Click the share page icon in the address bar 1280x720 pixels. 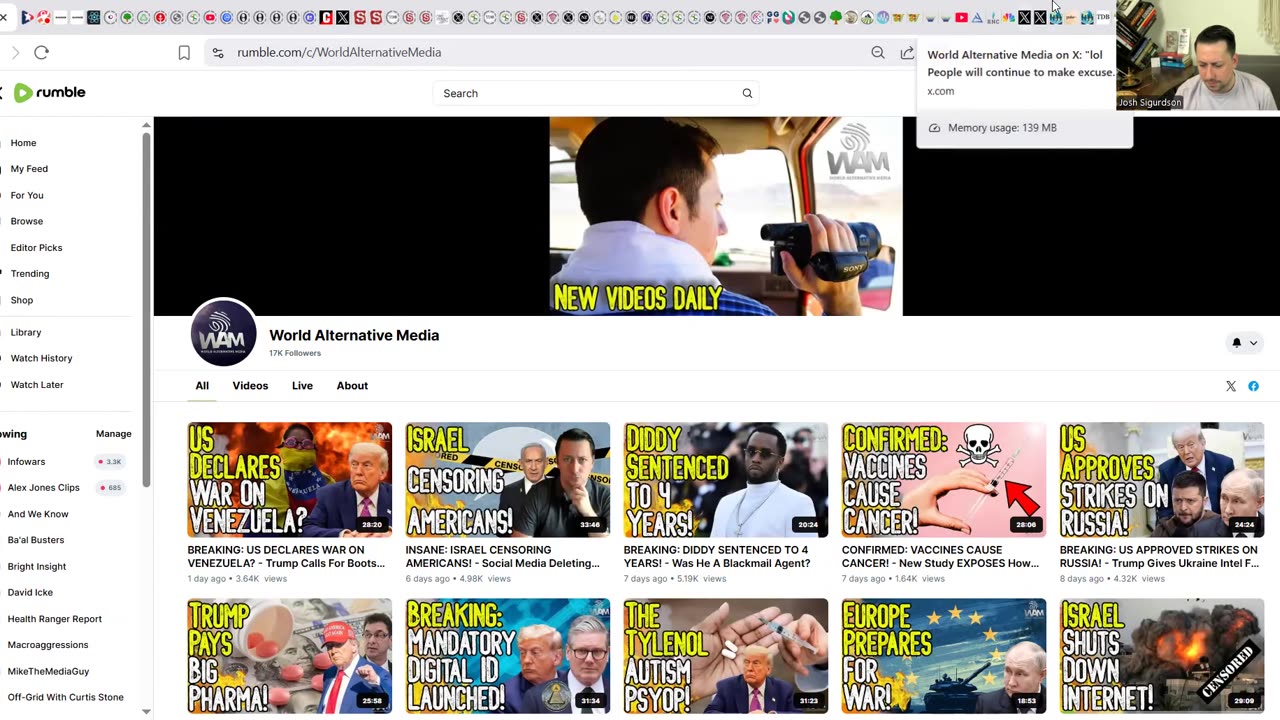(x=907, y=53)
